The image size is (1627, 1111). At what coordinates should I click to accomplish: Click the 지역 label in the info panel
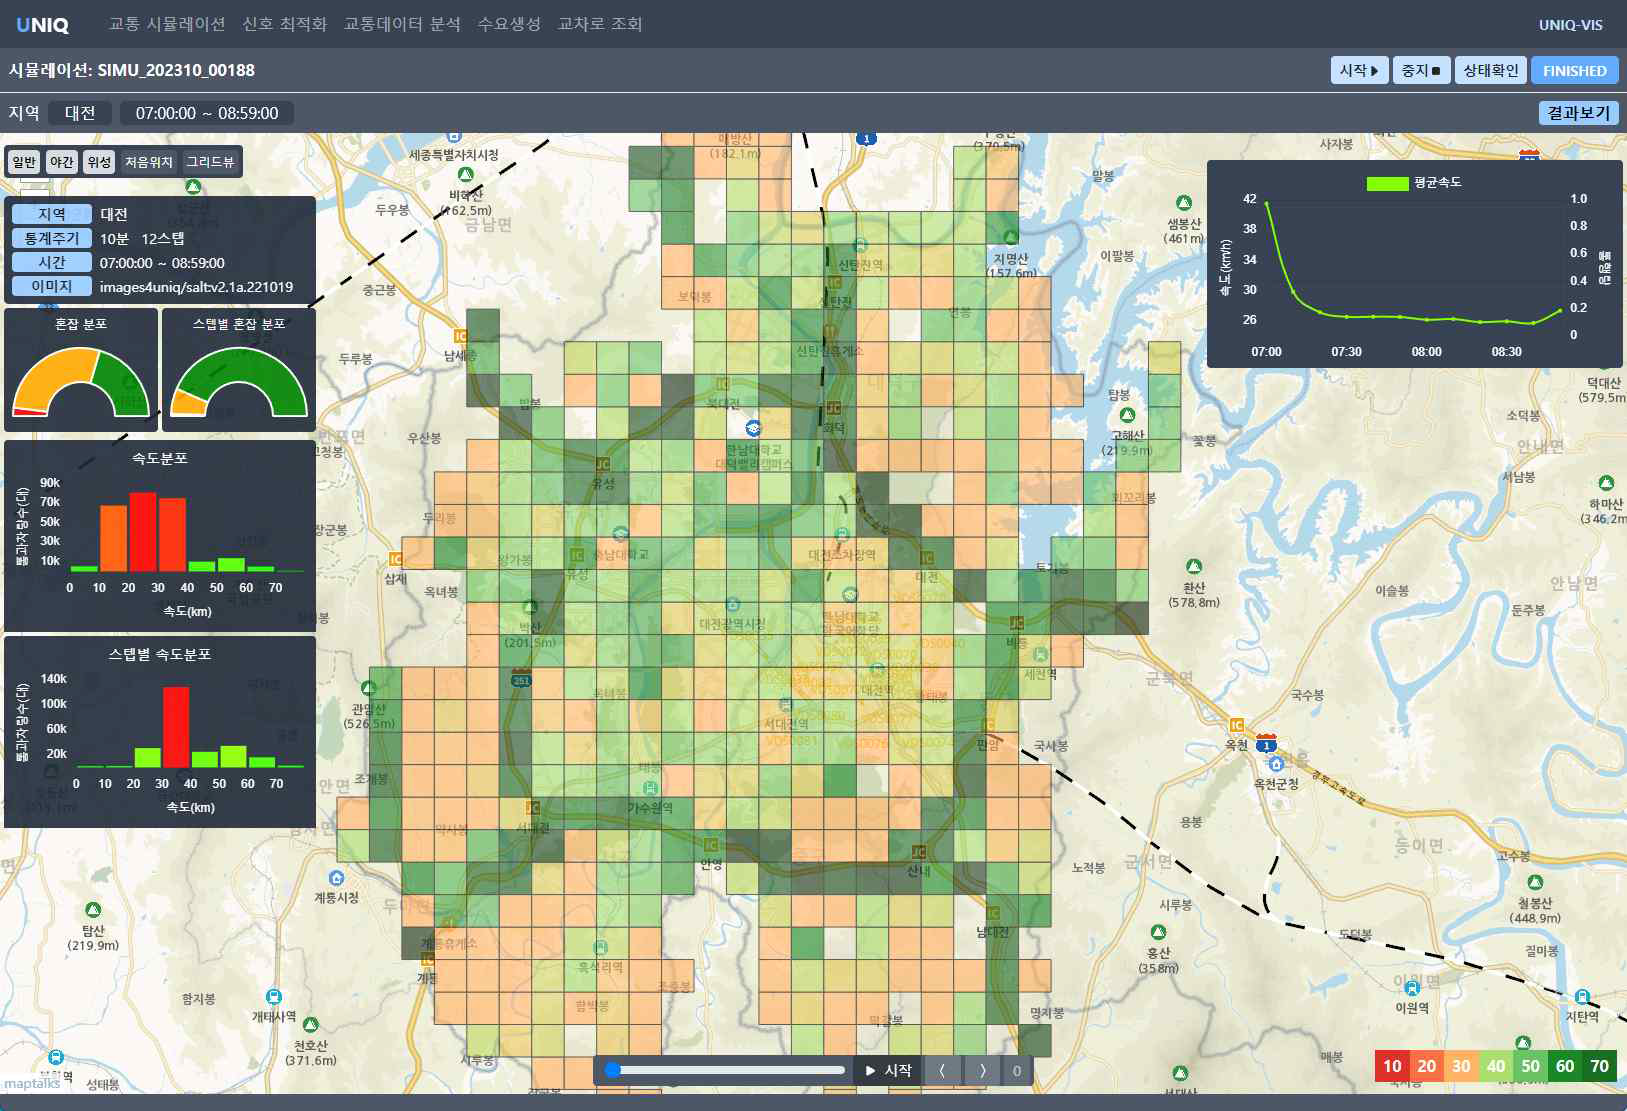[52, 214]
